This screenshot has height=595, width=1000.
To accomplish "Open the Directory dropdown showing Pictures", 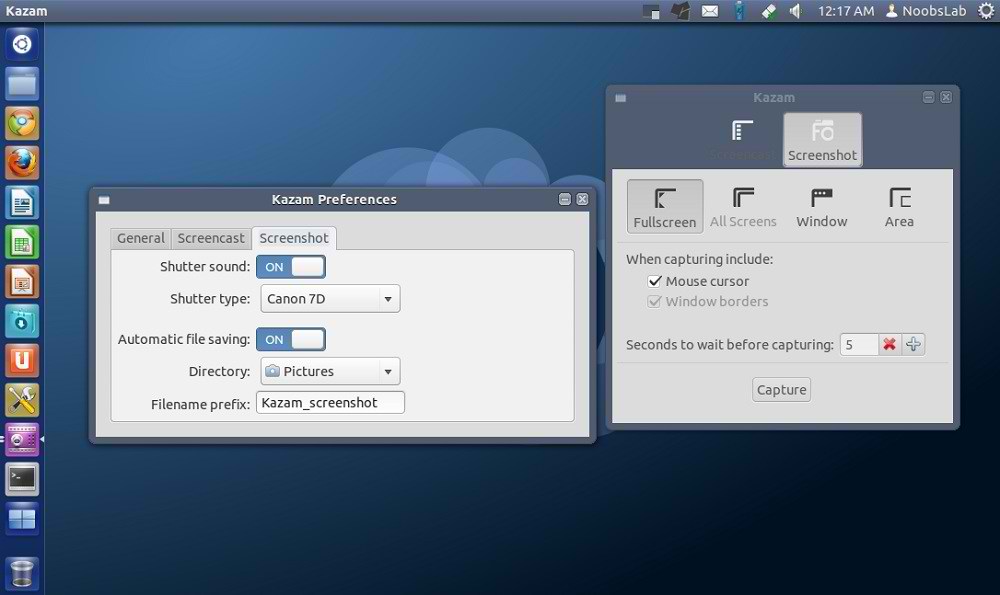I will [330, 371].
